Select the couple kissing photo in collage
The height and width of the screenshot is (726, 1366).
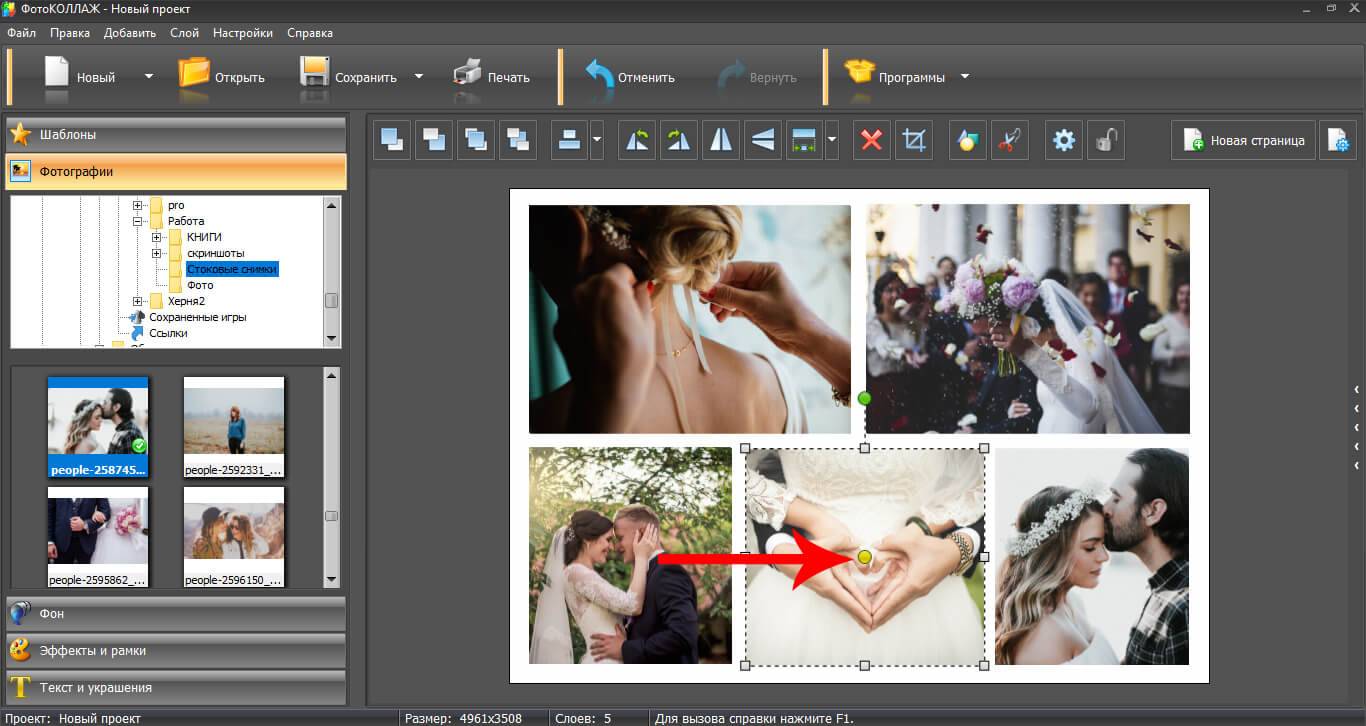(1092, 556)
